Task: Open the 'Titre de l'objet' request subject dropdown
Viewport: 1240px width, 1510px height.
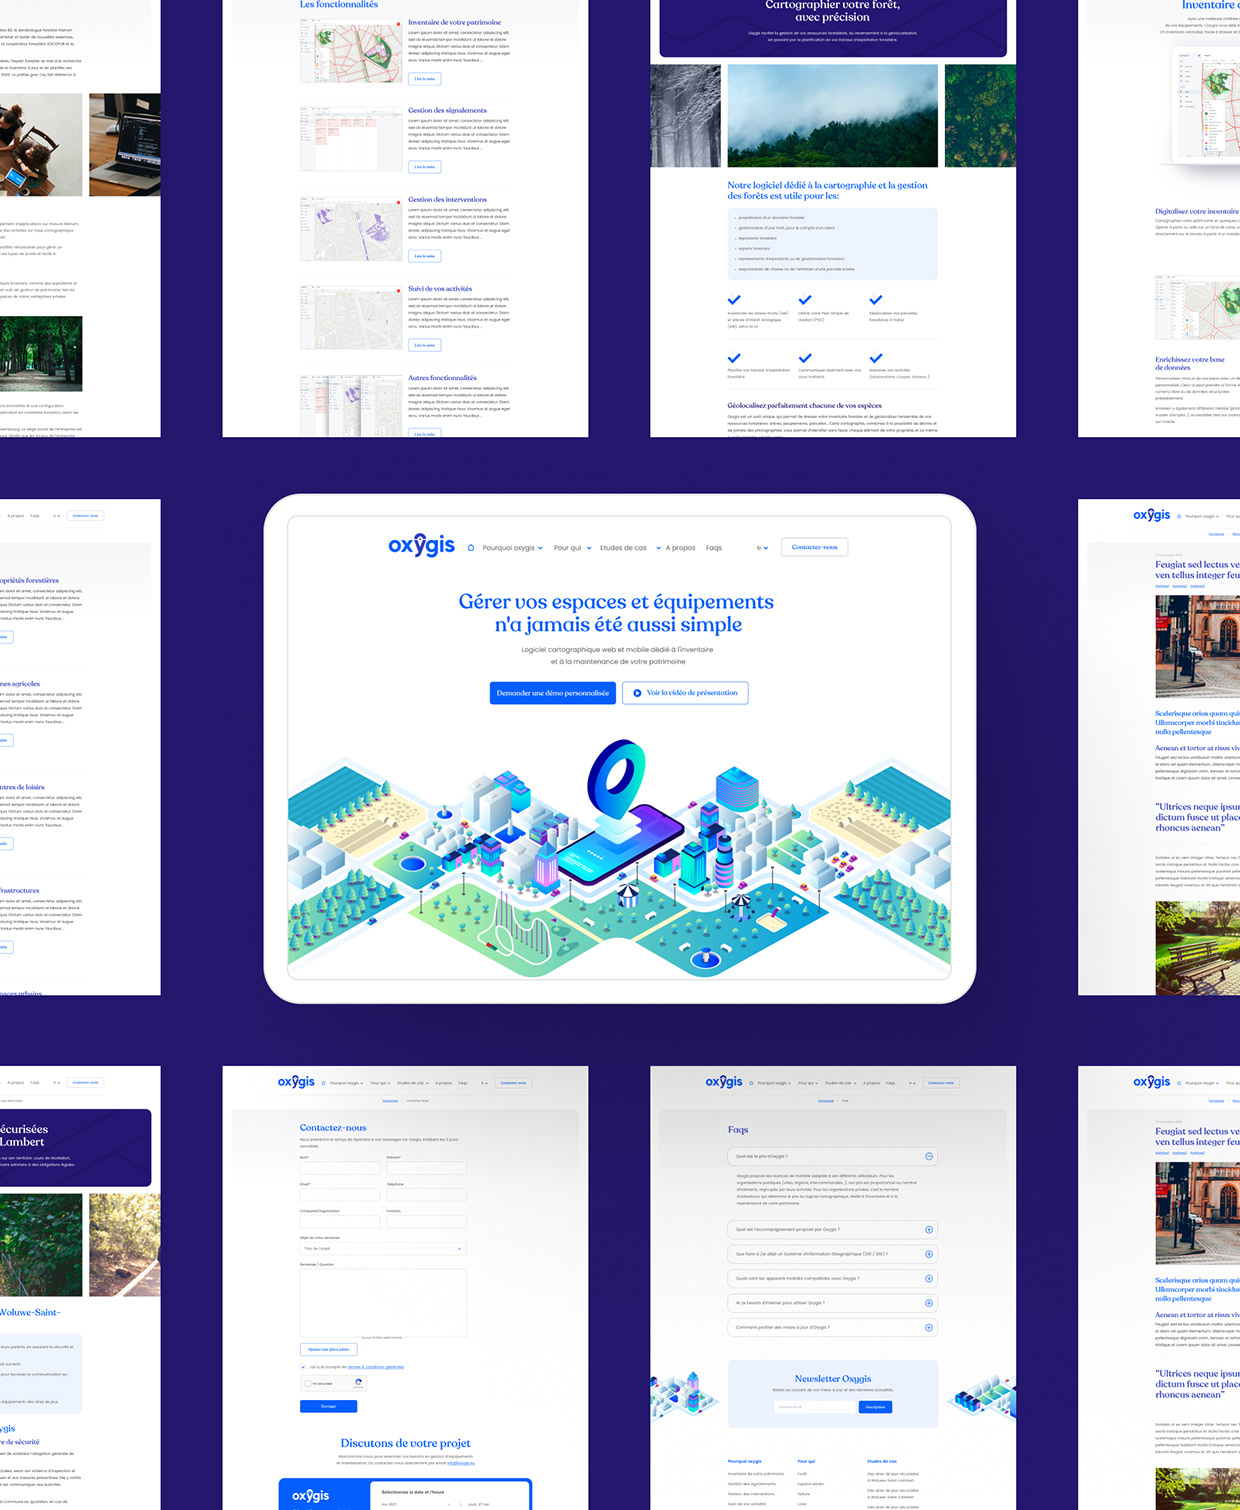Action: pyautogui.click(x=383, y=1248)
